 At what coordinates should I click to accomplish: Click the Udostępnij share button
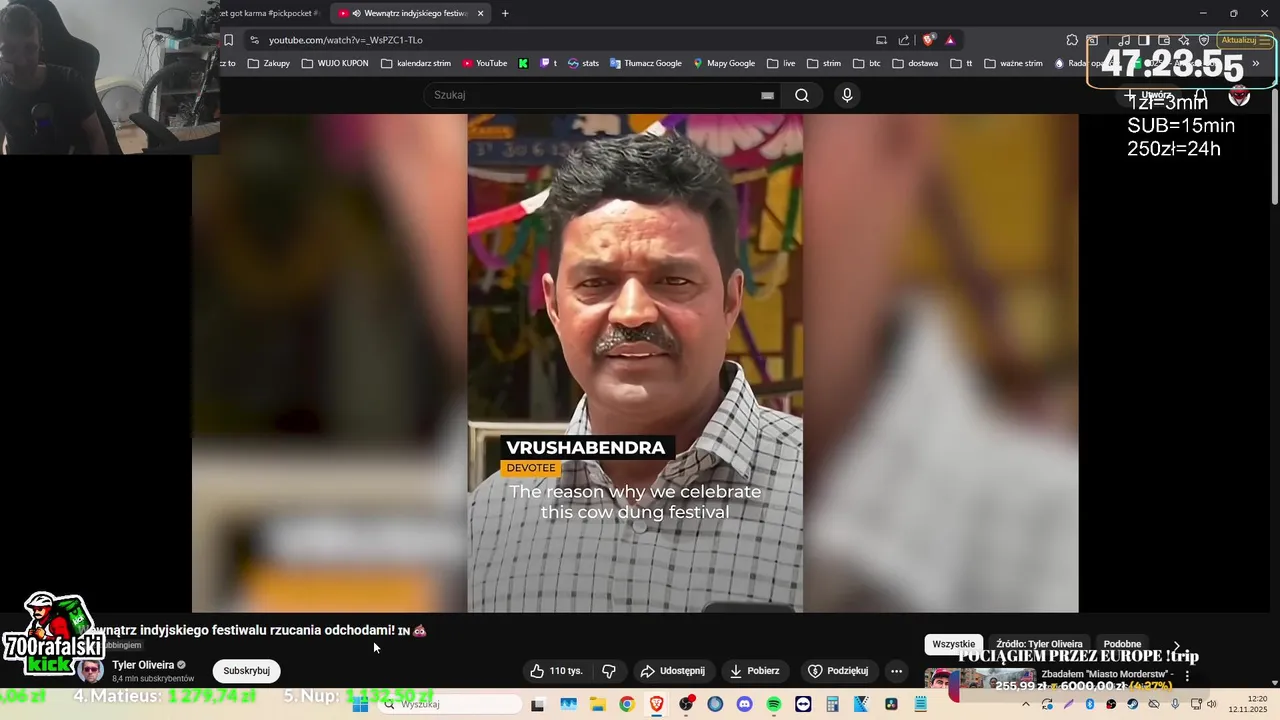tap(673, 671)
